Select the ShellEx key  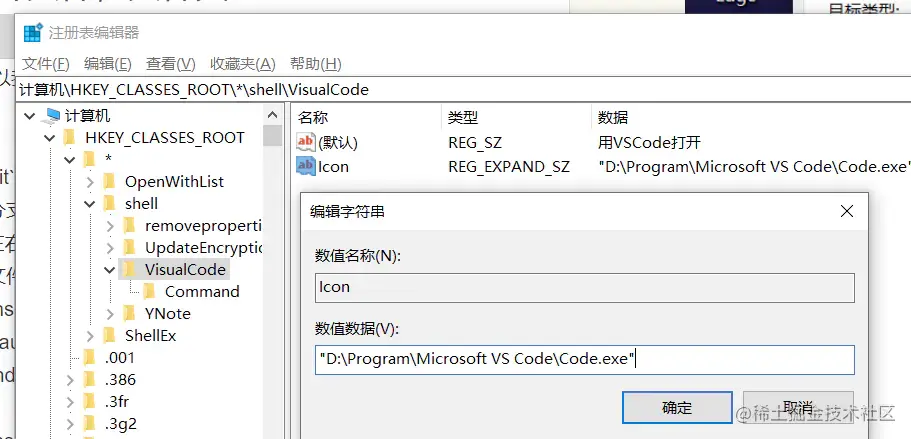click(150, 336)
